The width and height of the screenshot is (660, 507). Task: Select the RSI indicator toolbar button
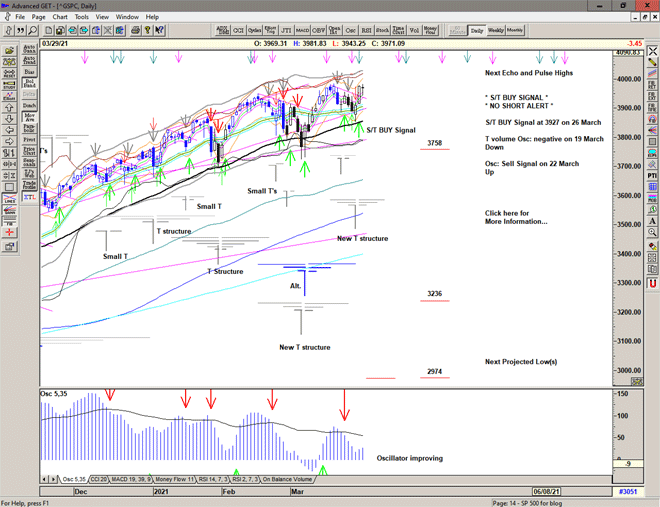[366, 30]
